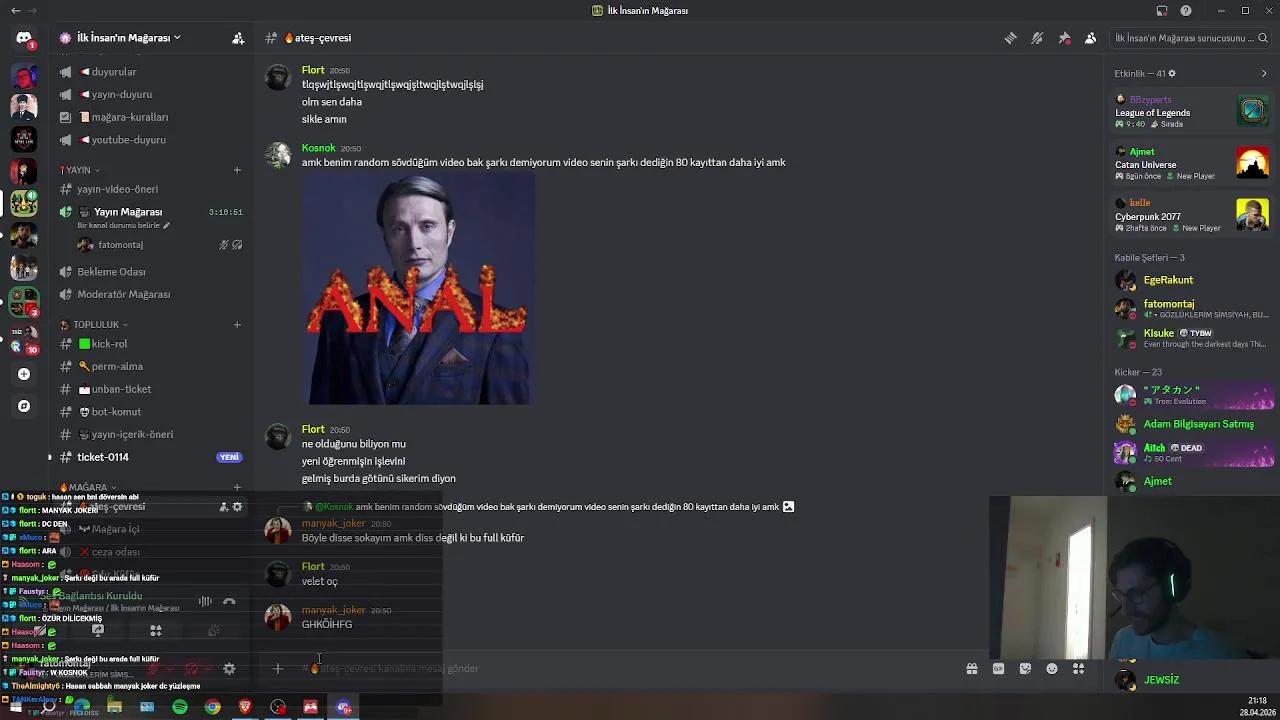Open the gift Nitro icon

click(x=971, y=669)
